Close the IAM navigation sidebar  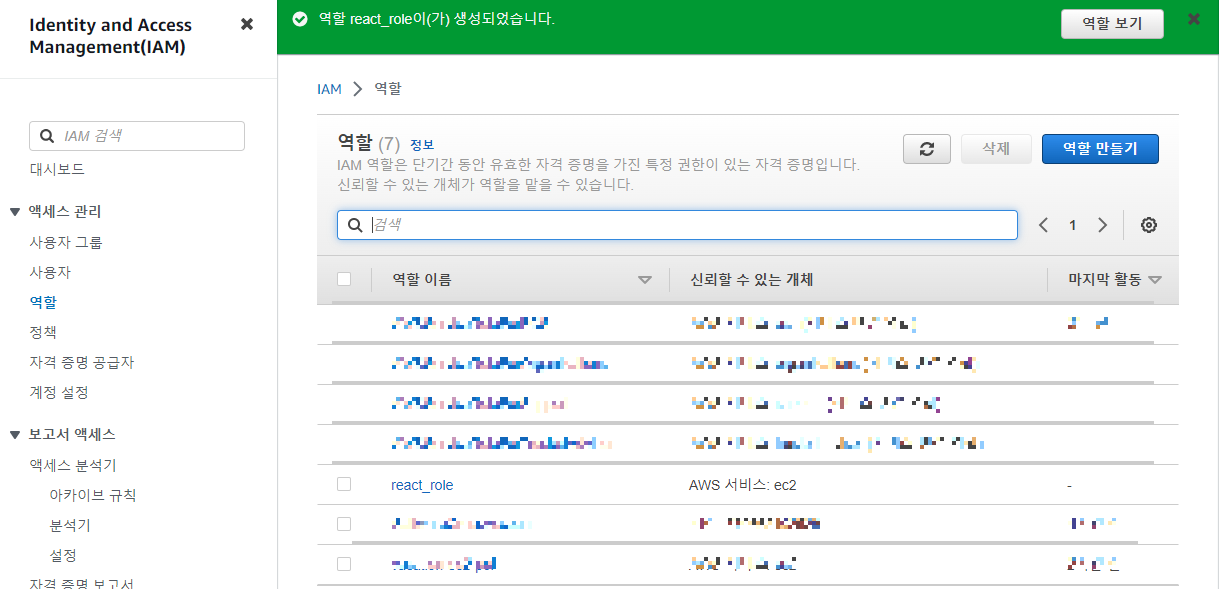(x=247, y=24)
